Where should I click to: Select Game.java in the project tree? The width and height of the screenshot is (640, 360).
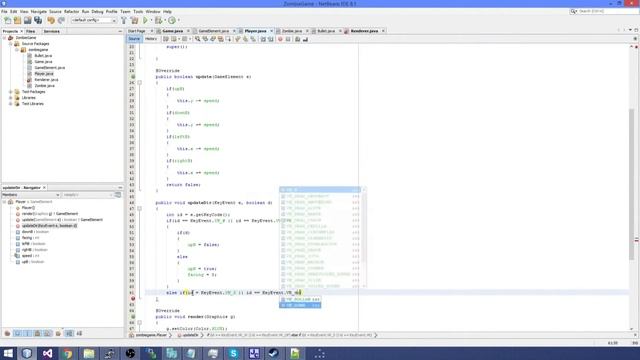click(x=43, y=62)
